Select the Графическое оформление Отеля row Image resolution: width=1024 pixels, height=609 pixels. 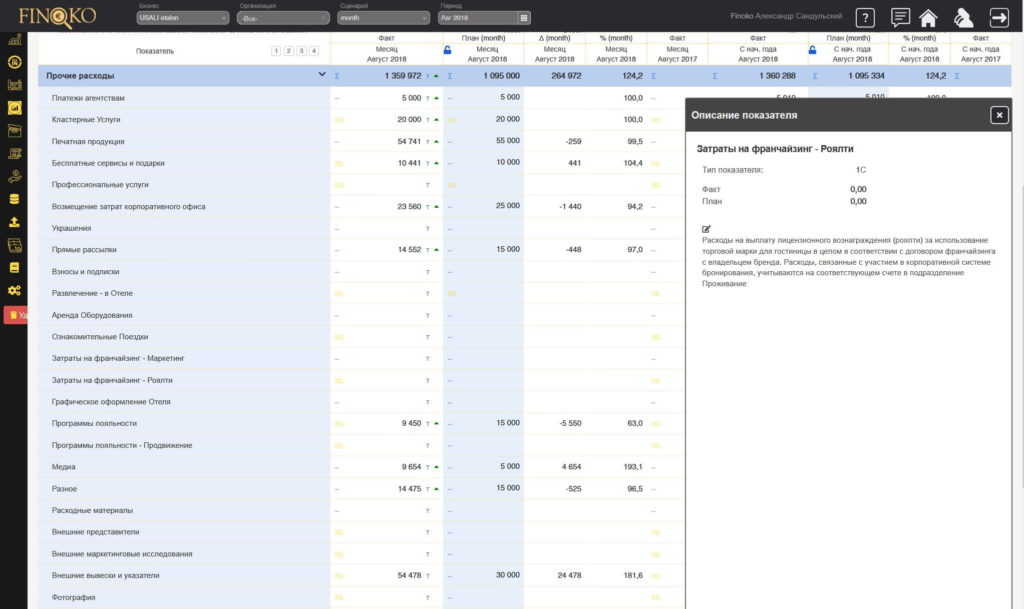click(185, 401)
